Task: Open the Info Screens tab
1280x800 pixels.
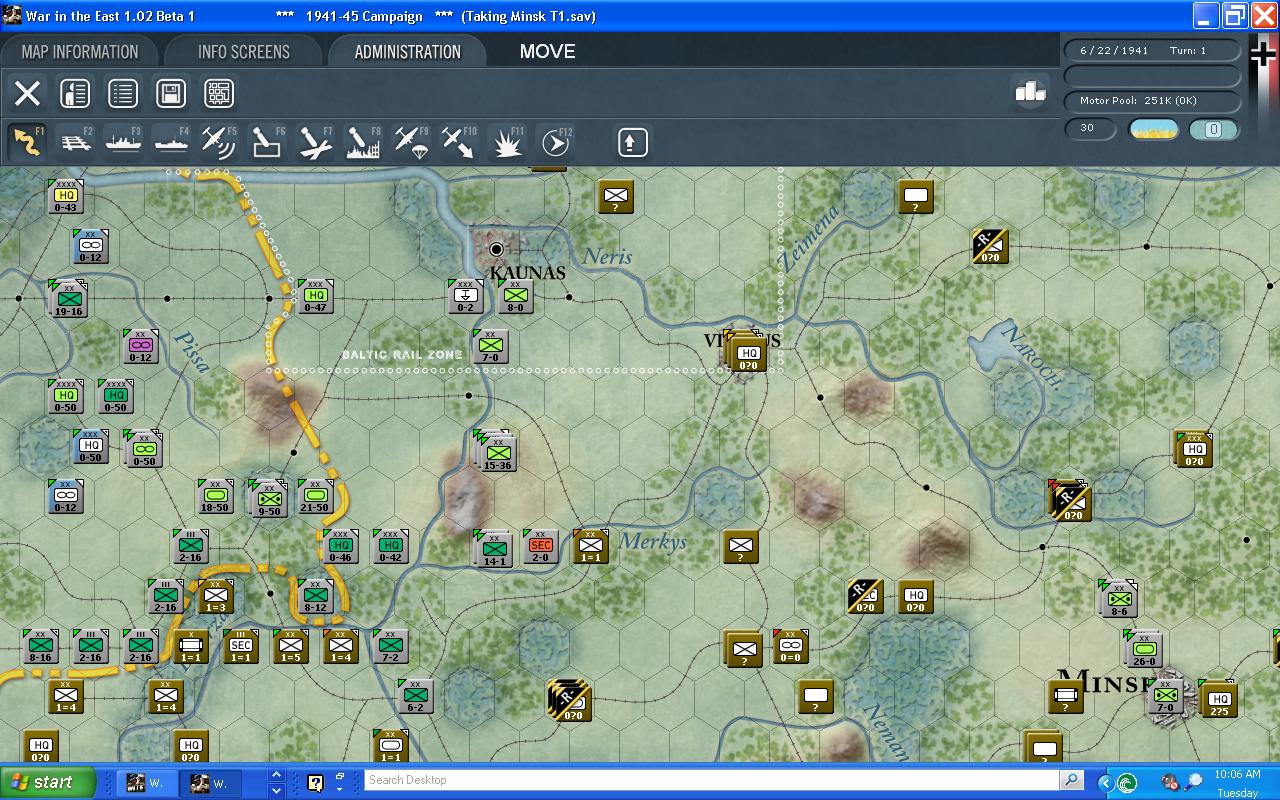Action: (x=244, y=52)
